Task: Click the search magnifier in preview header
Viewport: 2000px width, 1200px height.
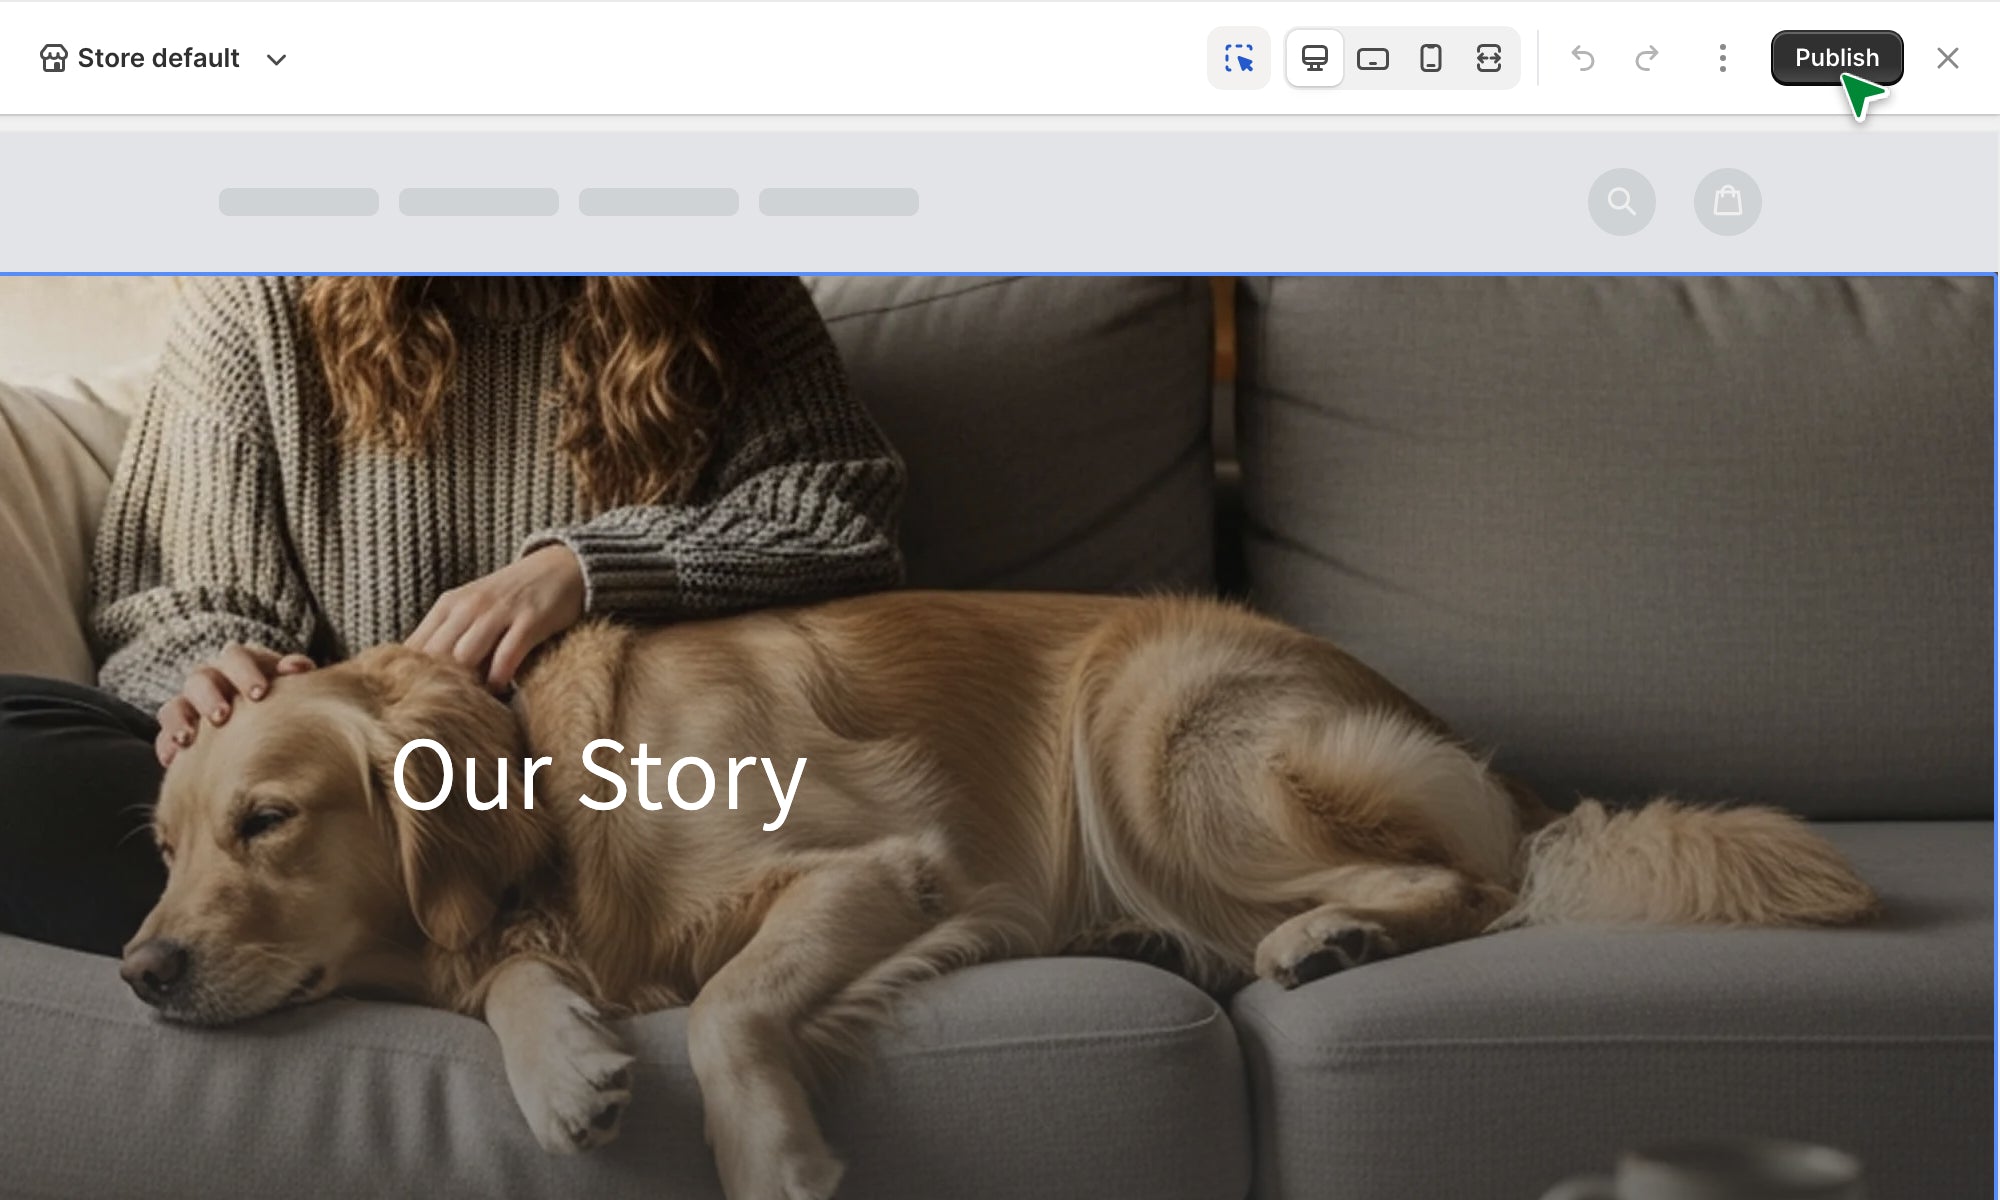Action: coord(1621,202)
